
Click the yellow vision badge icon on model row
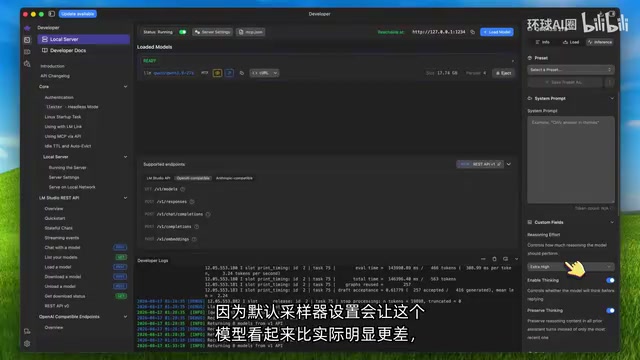[x=218, y=73]
